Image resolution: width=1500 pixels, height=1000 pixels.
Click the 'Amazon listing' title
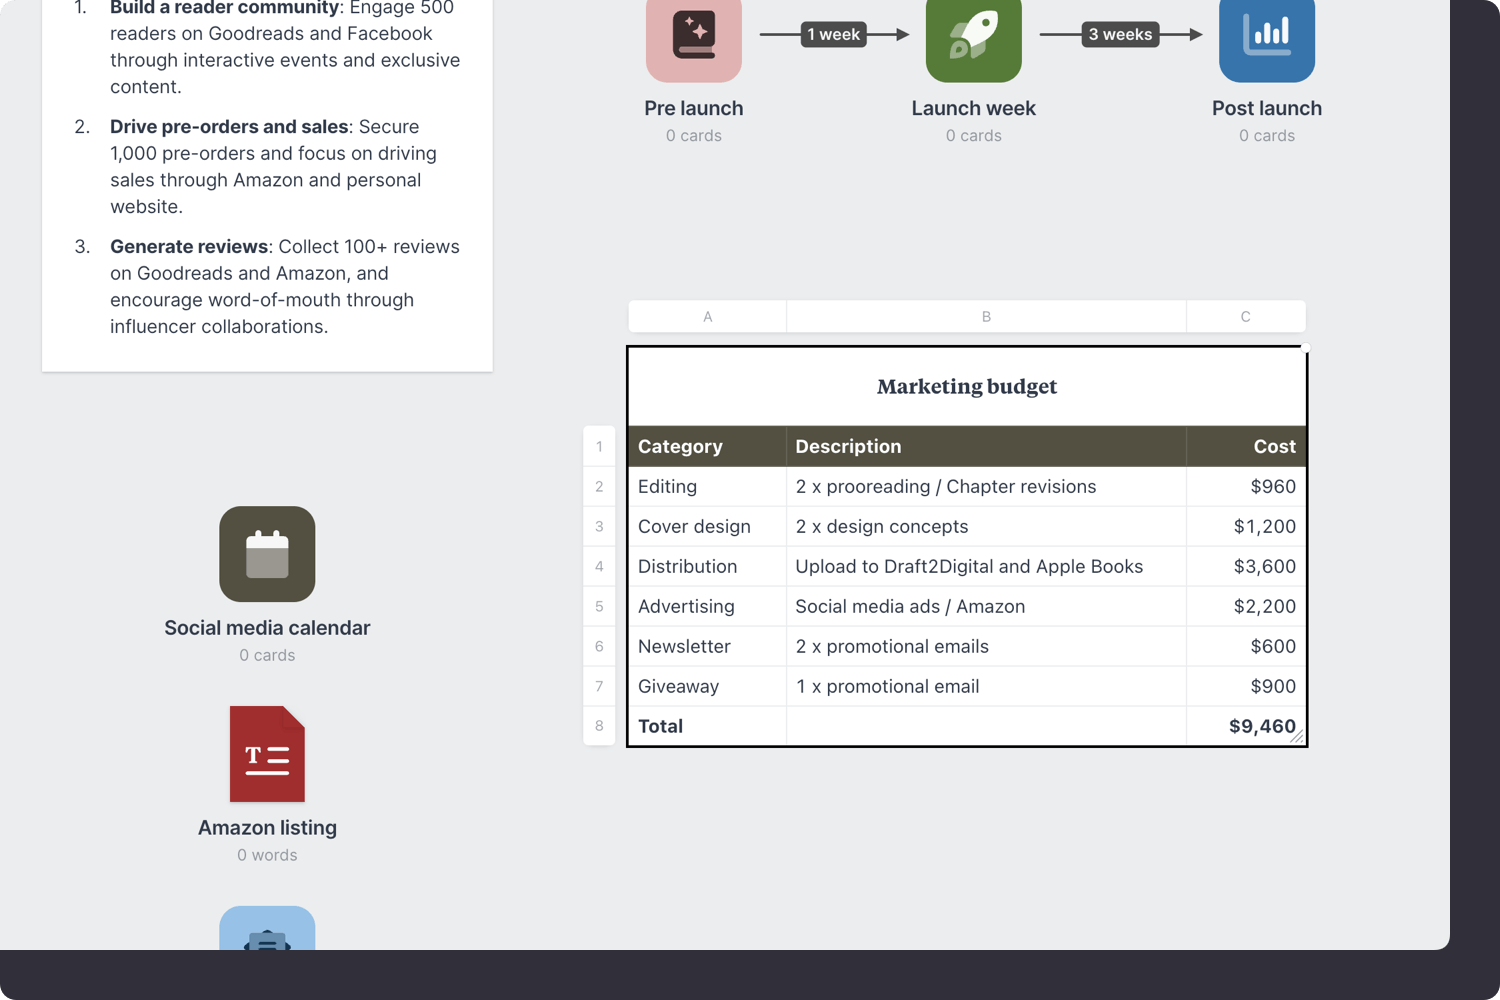pyautogui.click(x=267, y=828)
